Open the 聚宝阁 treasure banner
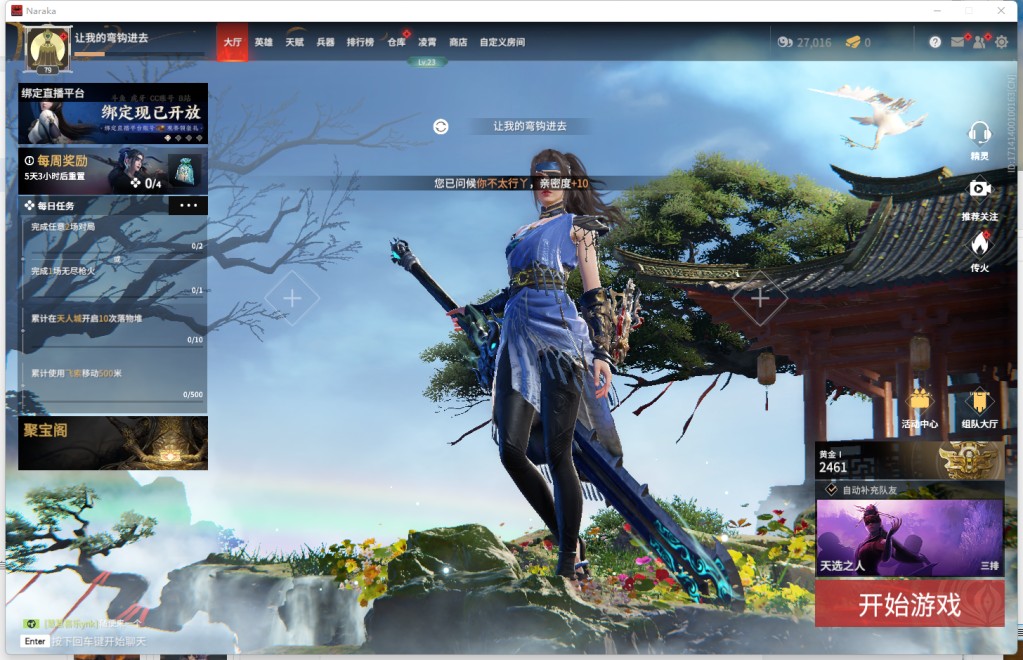This screenshot has width=1023, height=660. pos(113,443)
